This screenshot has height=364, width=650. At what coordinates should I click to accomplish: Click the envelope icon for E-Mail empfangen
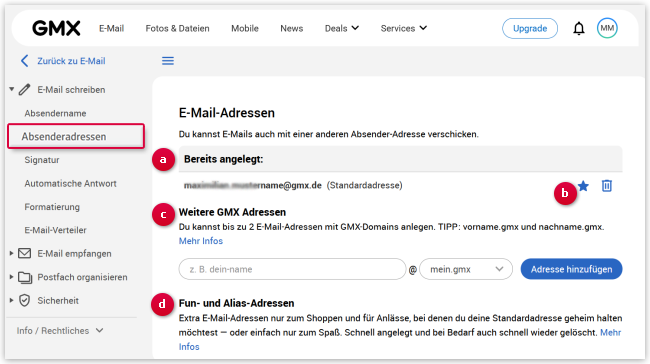point(24,253)
